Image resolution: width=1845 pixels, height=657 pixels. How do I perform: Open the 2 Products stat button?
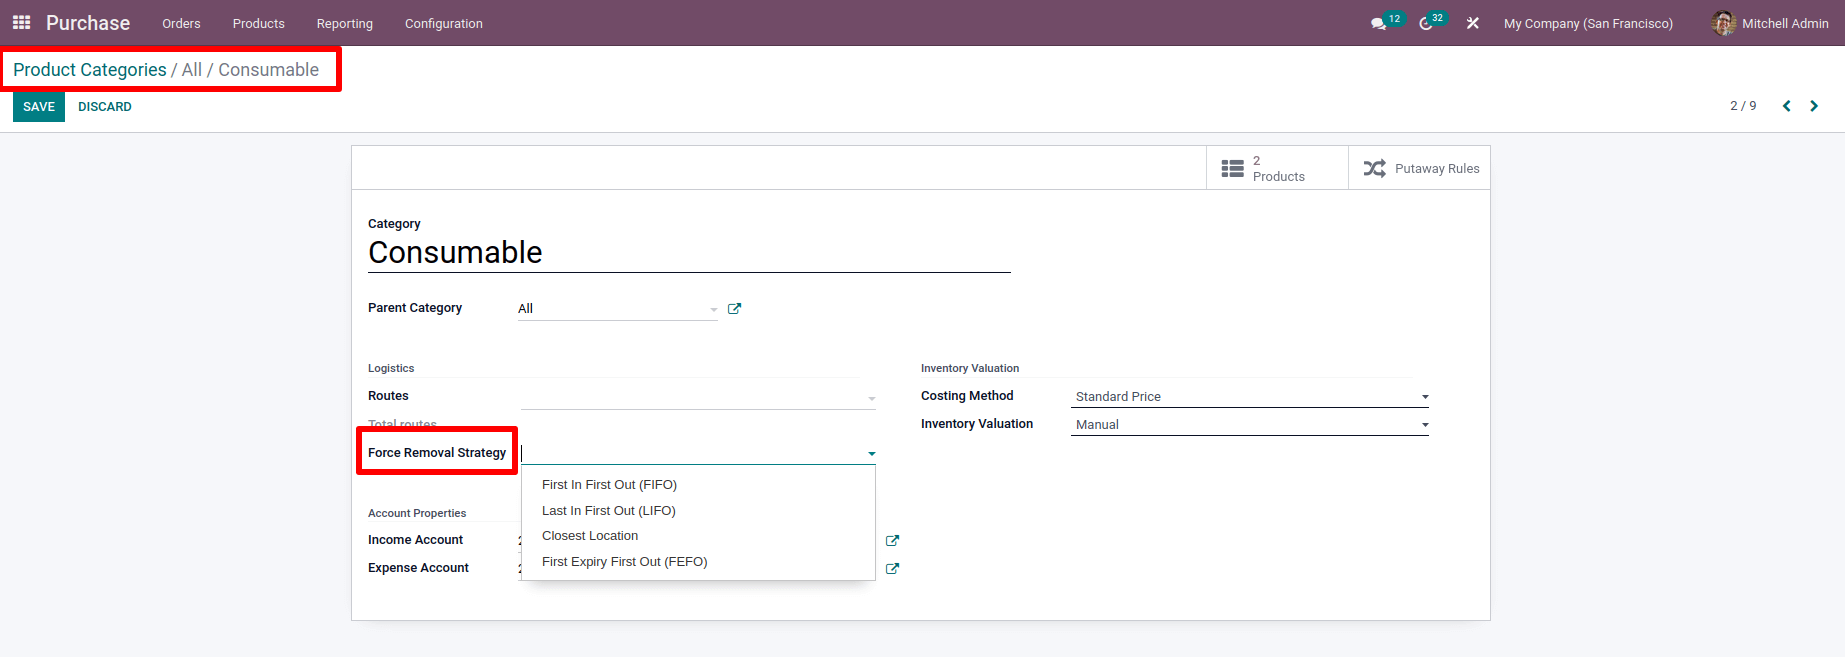click(x=1277, y=168)
